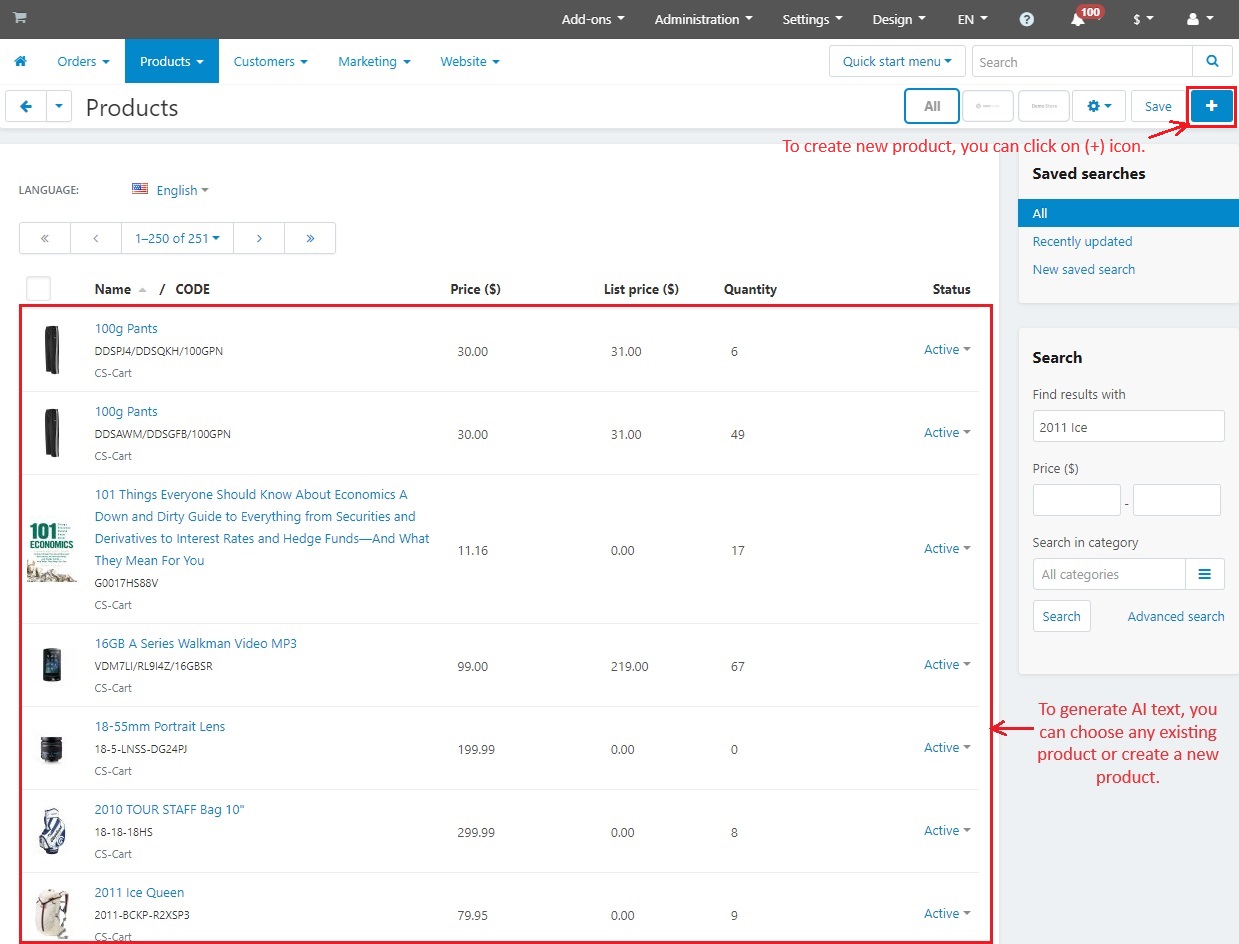Change status of 18-55mm Portrait Lens
The width and height of the screenshot is (1239, 944).
pyautogui.click(x=947, y=748)
